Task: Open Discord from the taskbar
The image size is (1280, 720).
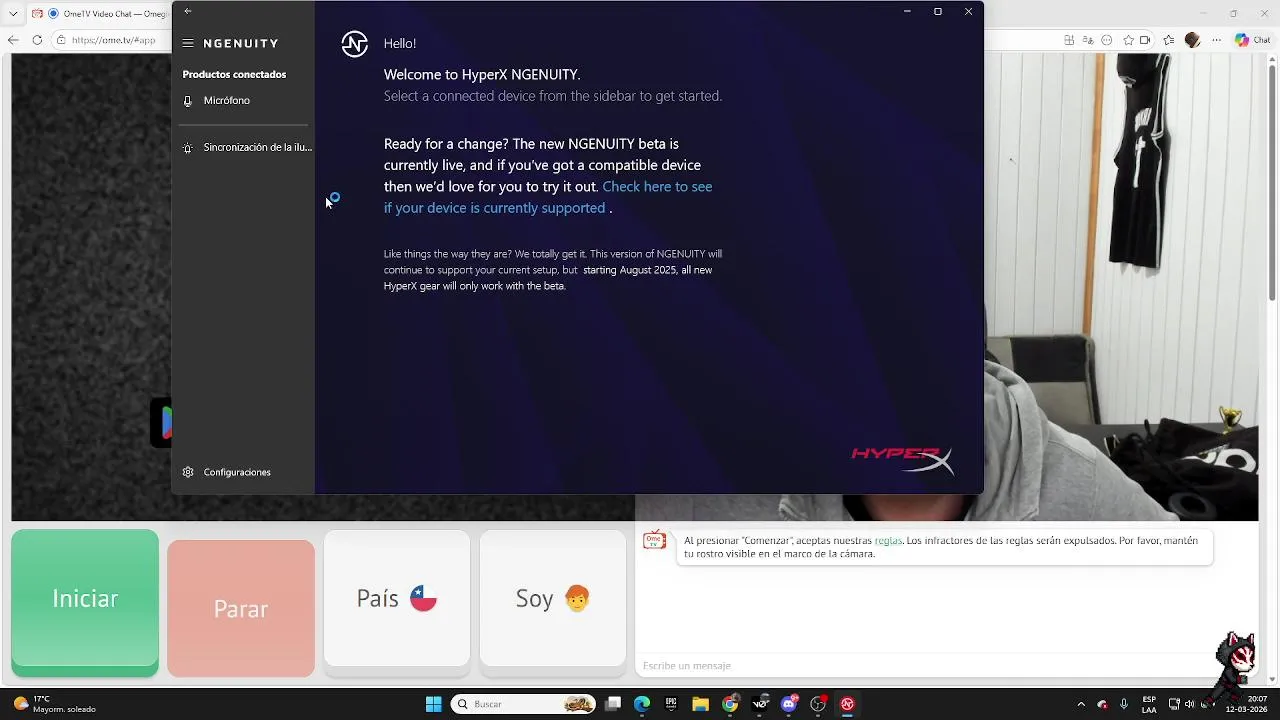Action: pyautogui.click(x=789, y=704)
